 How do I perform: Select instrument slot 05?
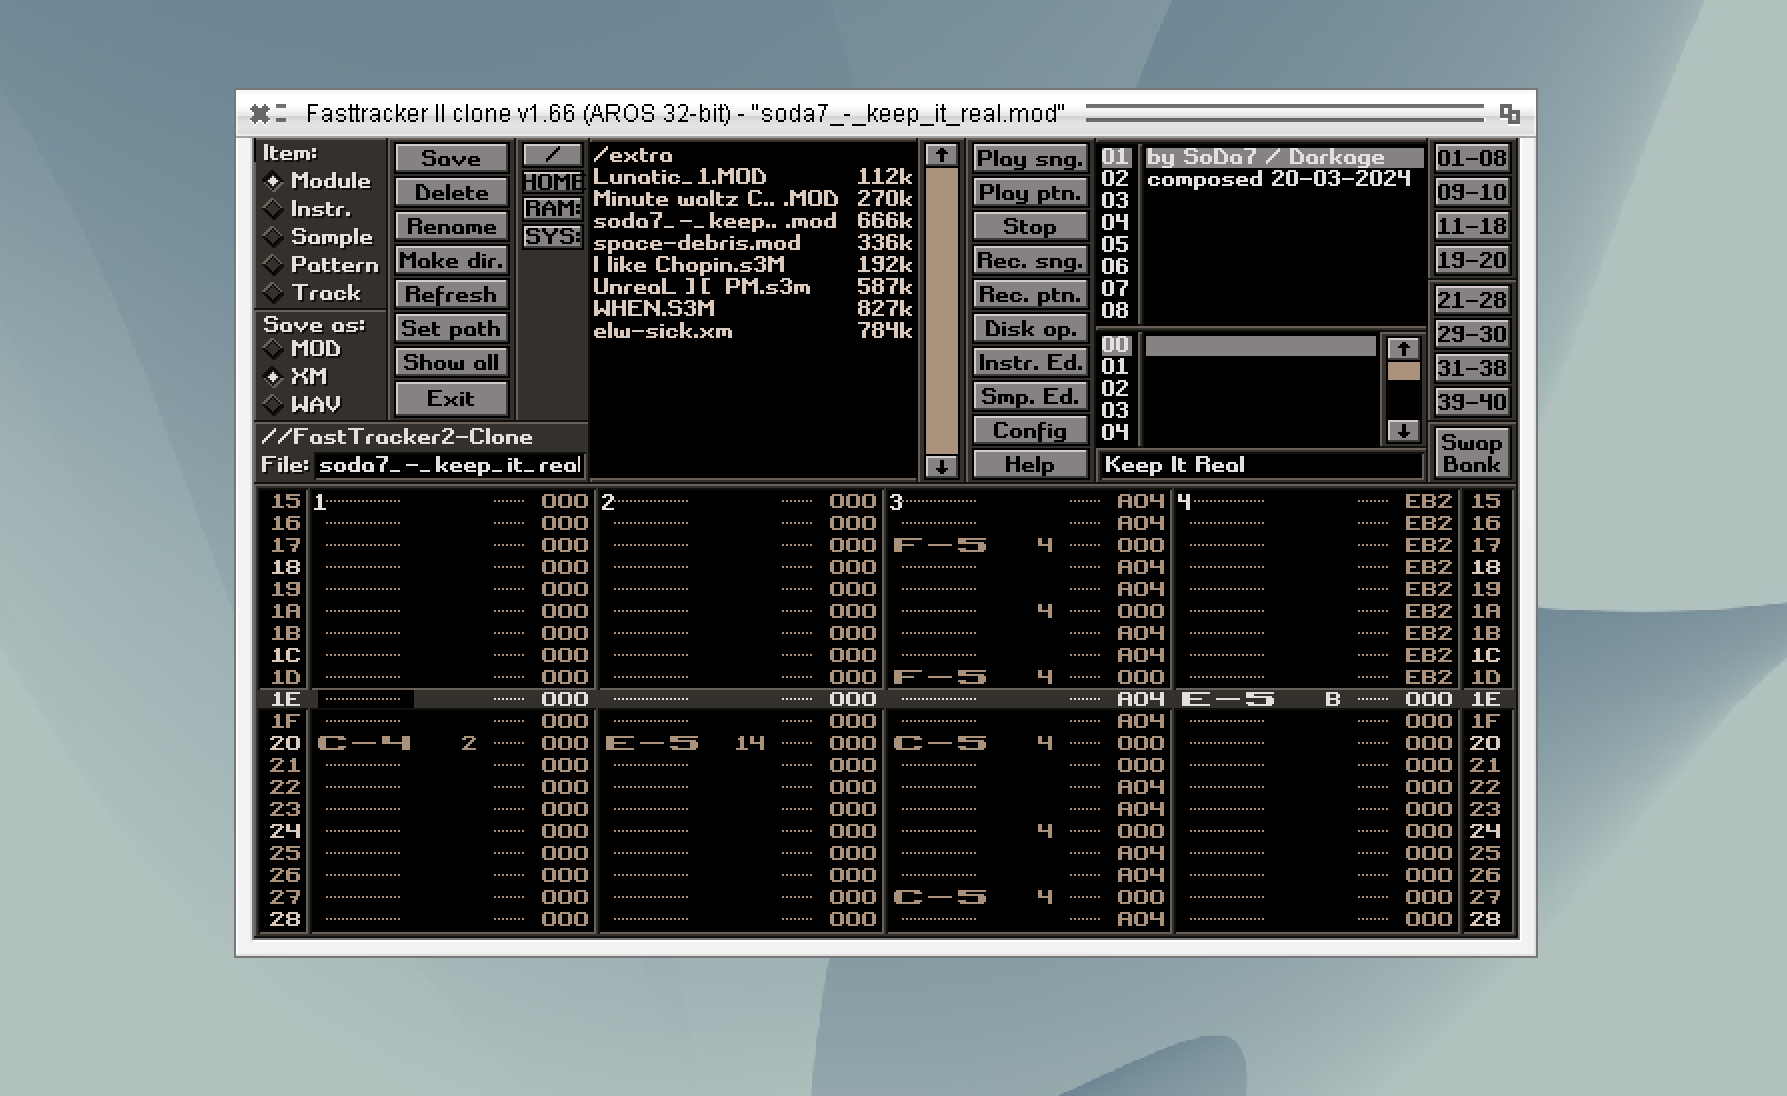click(1284, 245)
